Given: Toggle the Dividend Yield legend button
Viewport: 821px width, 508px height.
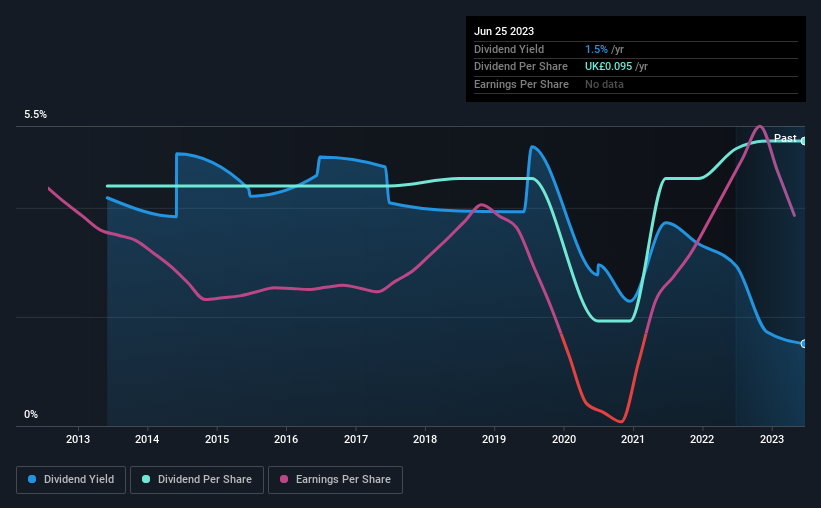Looking at the screenshot, I should tap(71, 480).
